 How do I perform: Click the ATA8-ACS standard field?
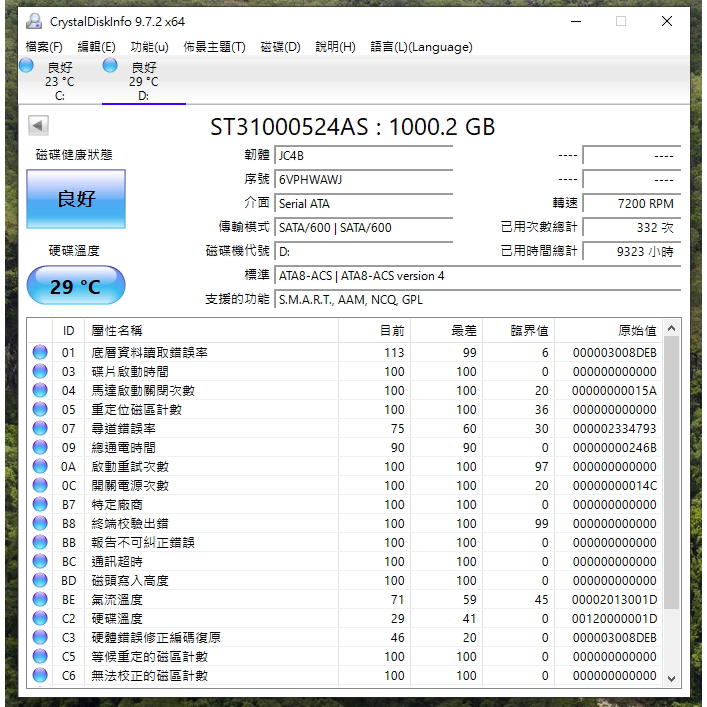tap(477, 275)
